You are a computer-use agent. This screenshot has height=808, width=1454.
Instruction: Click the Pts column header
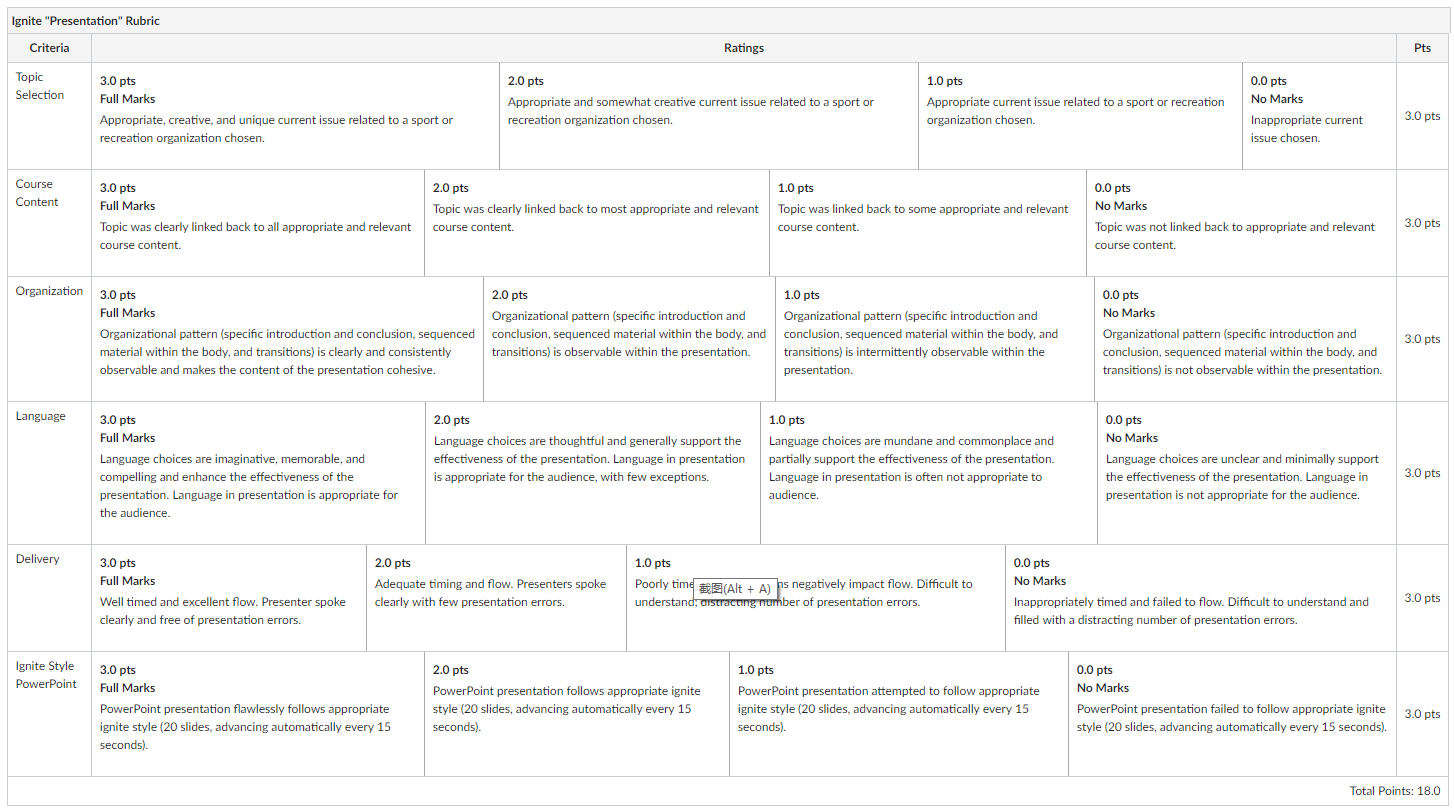tap(1422, 48)
